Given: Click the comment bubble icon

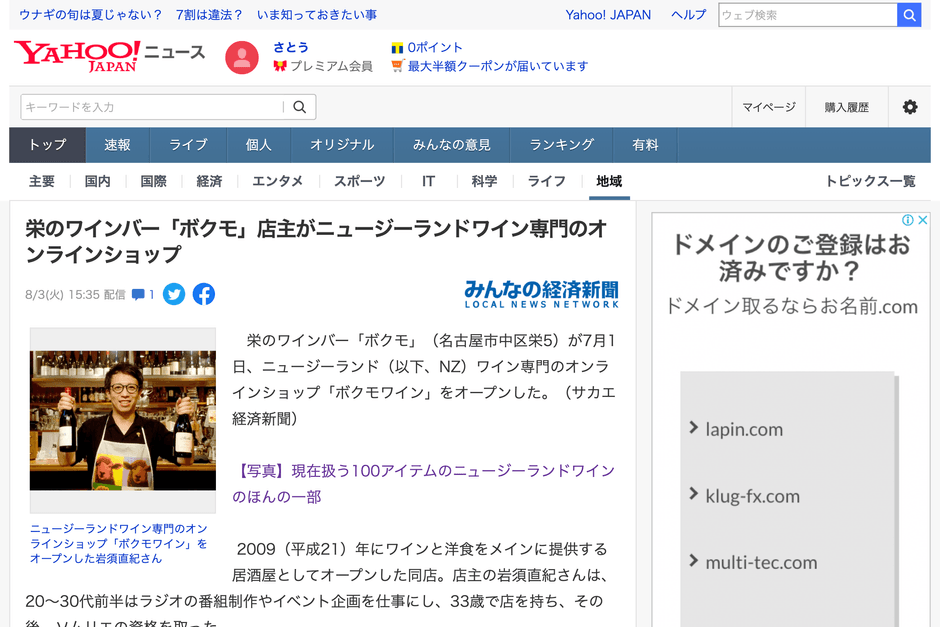Looking at the screenshot, I should tap(137, 294).
